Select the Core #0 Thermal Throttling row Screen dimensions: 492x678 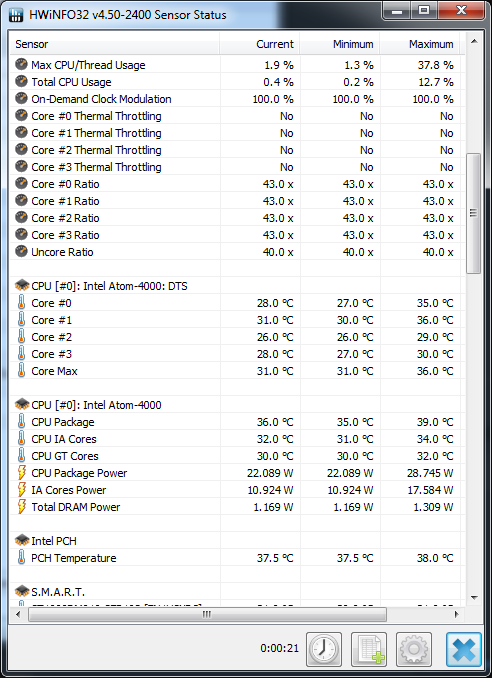(x=237, y=116)
